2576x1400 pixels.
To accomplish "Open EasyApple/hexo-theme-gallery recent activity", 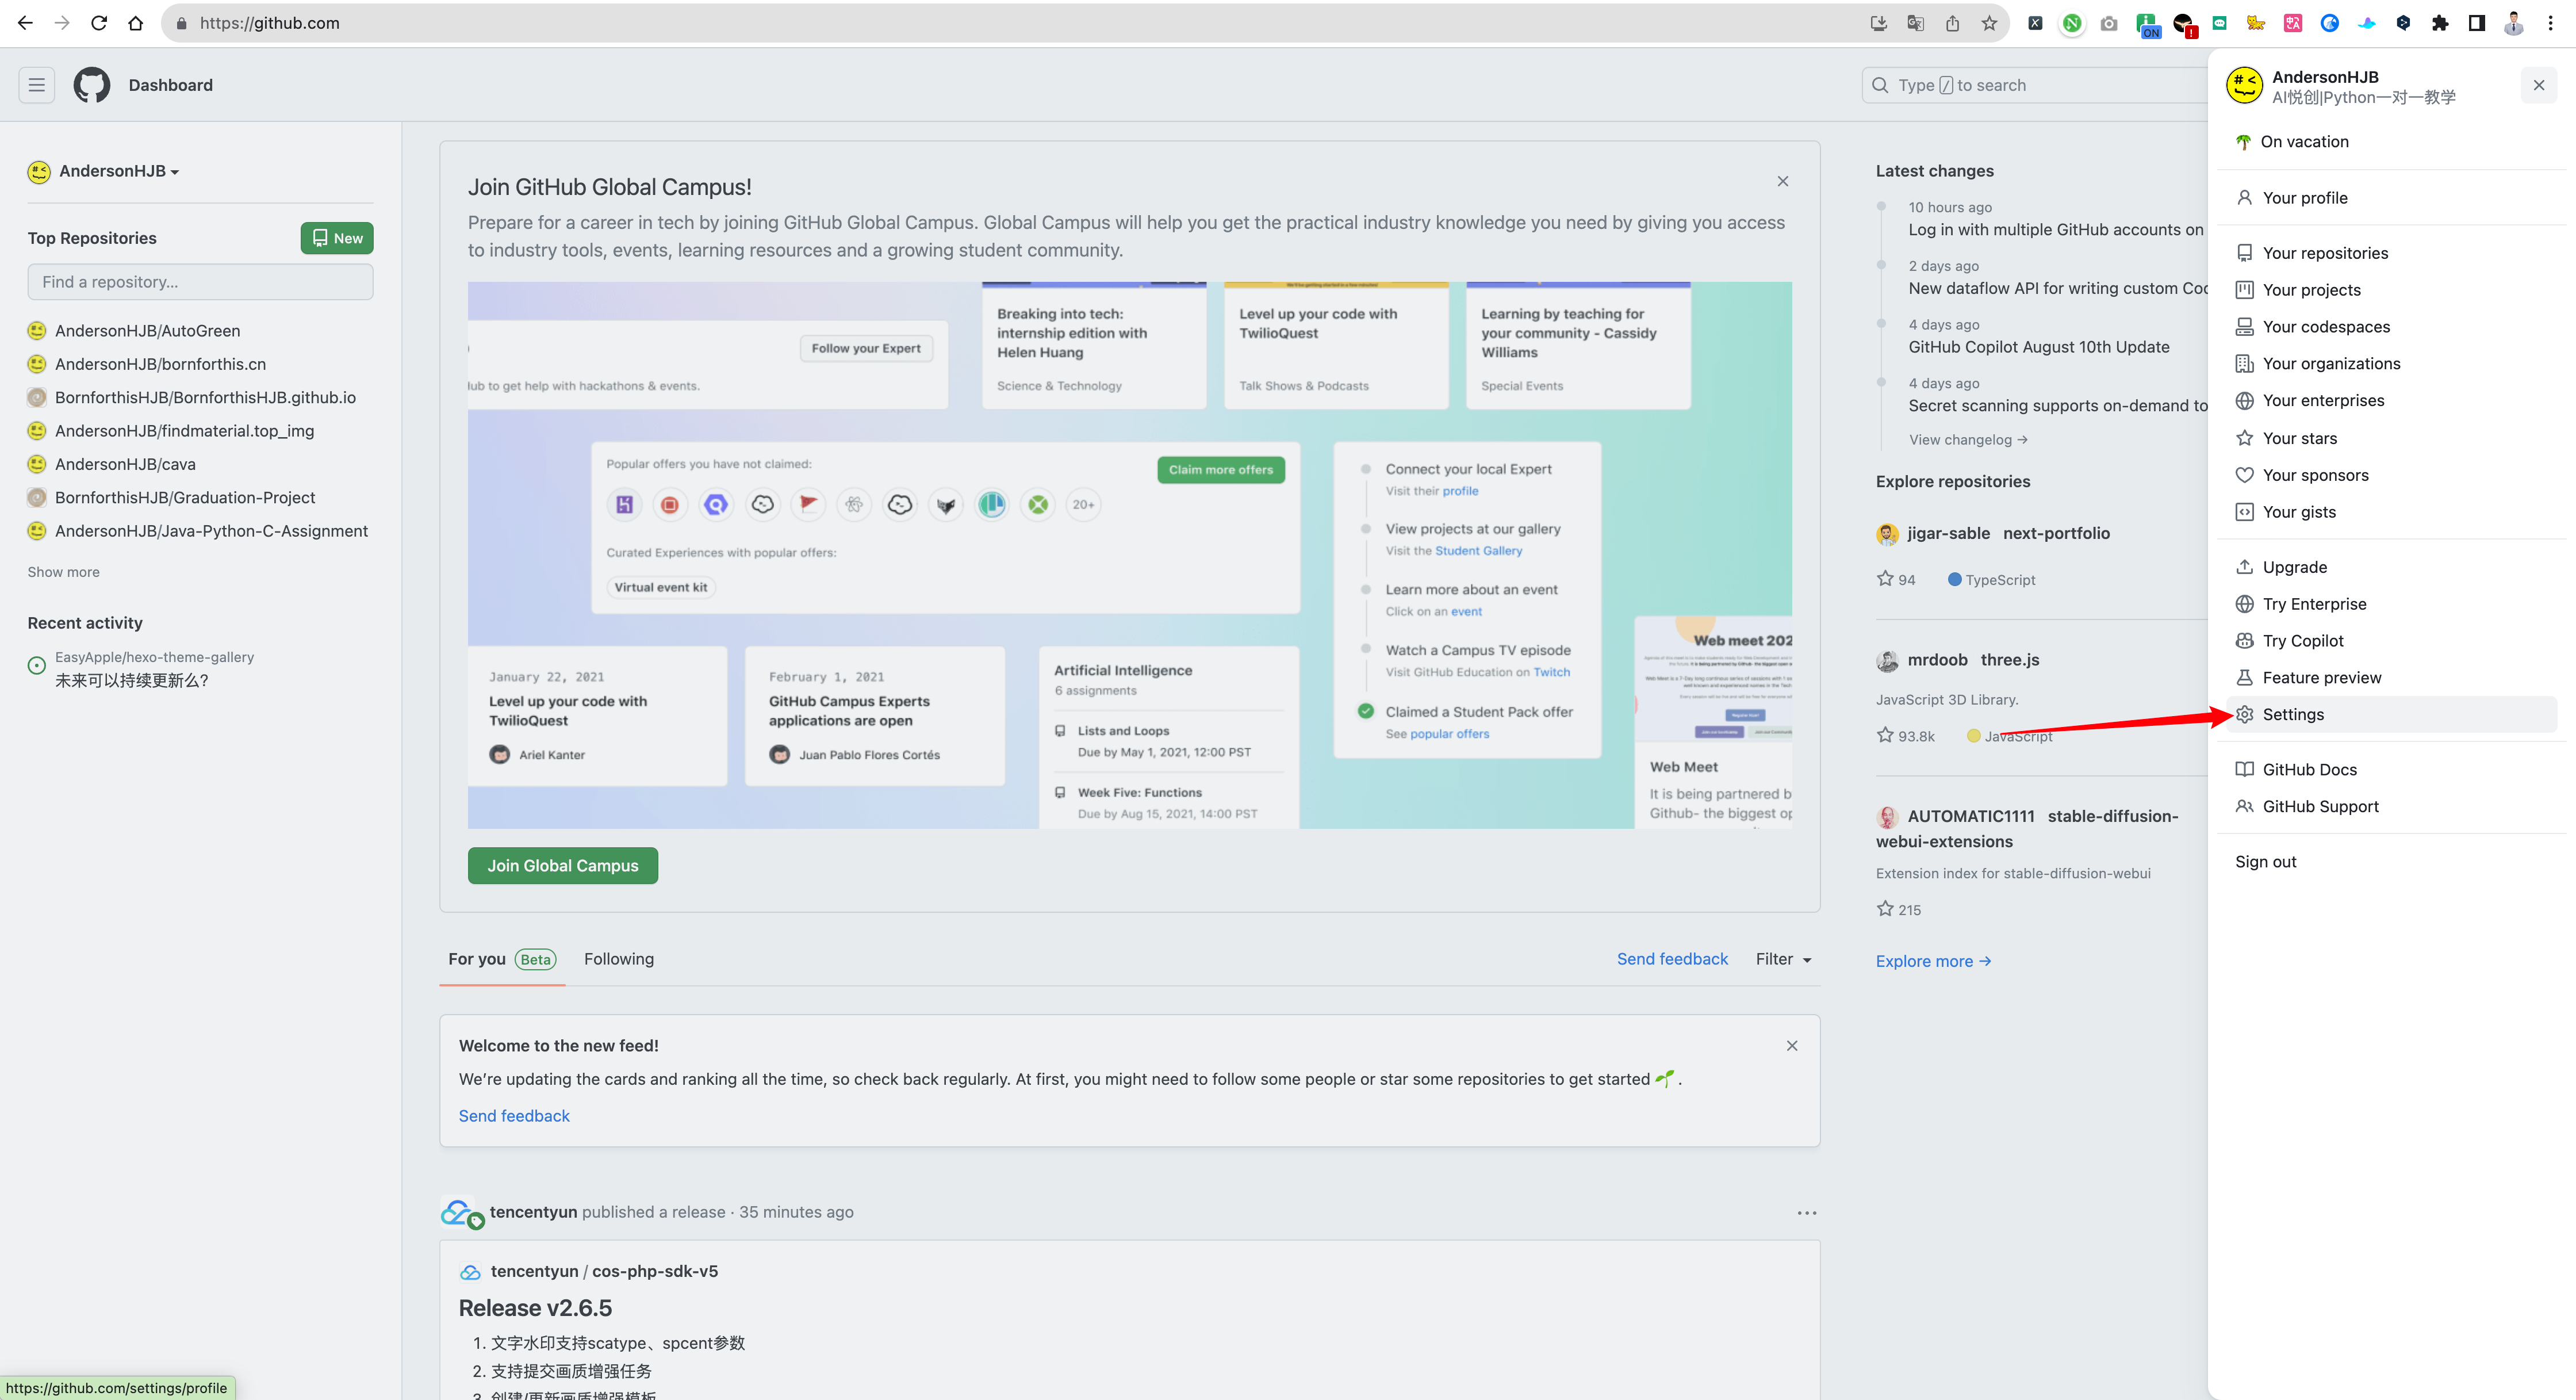I will 154,657.
